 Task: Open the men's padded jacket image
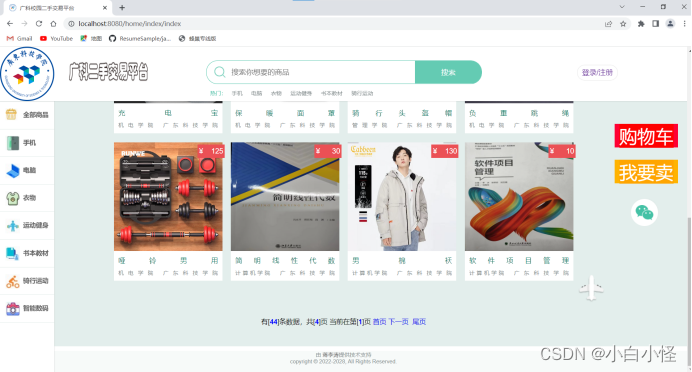(402, 196)
